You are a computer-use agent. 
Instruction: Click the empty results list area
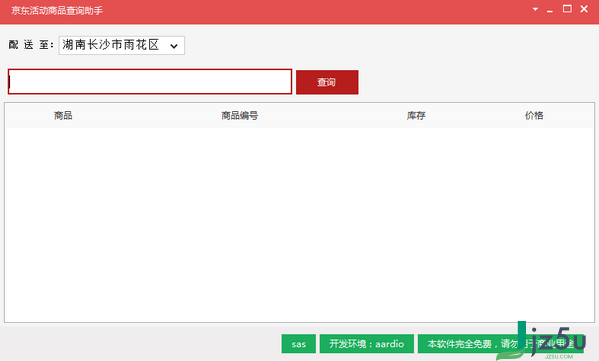point(300,225)
